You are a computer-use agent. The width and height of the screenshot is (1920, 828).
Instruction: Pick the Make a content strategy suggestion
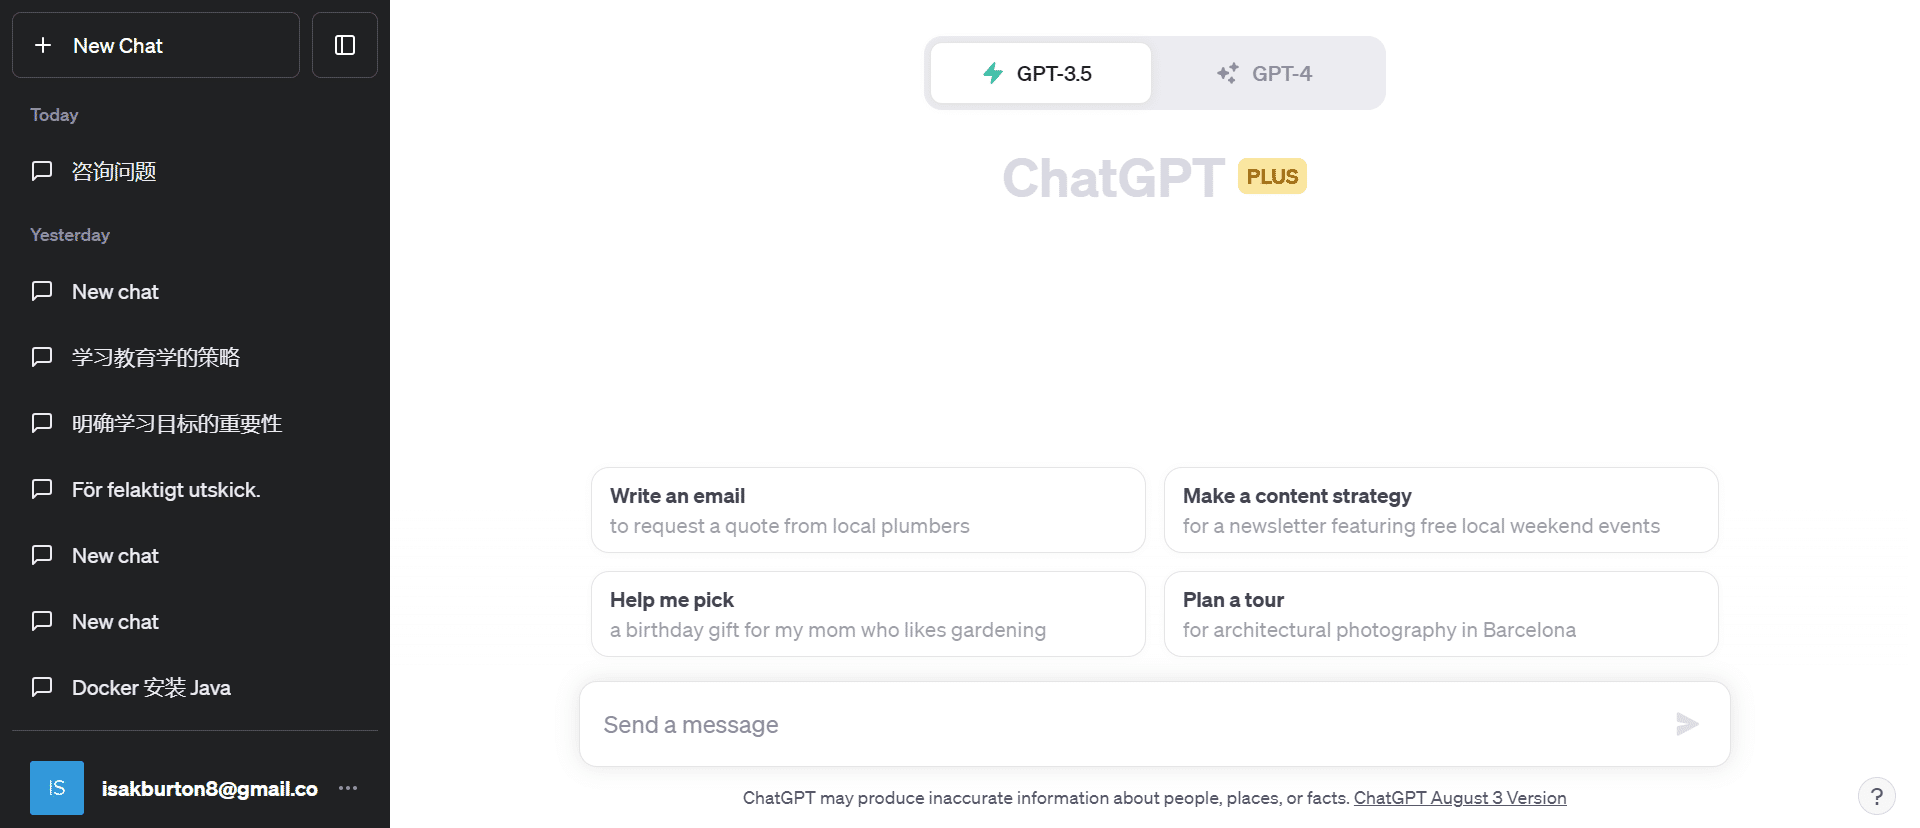pos(1440,510)
